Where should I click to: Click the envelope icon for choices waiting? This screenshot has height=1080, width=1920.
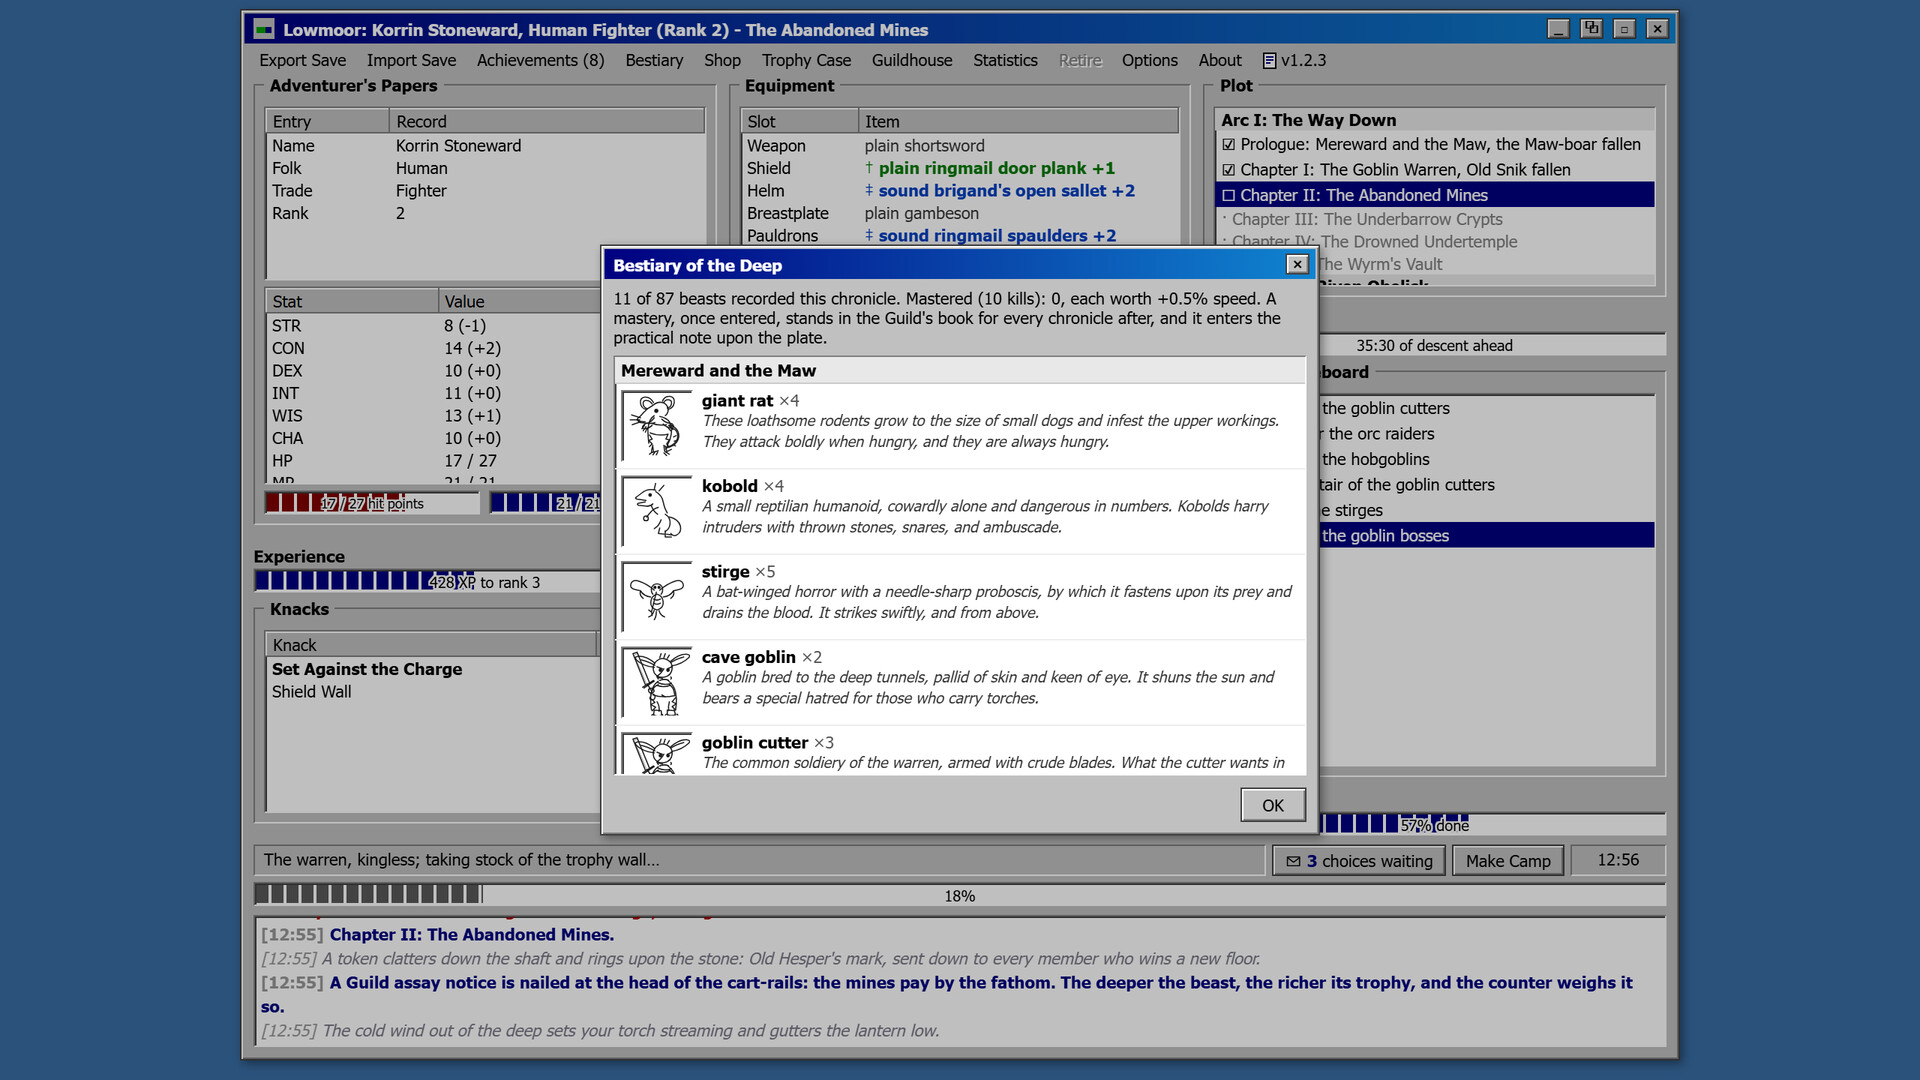click(1293, 861)
